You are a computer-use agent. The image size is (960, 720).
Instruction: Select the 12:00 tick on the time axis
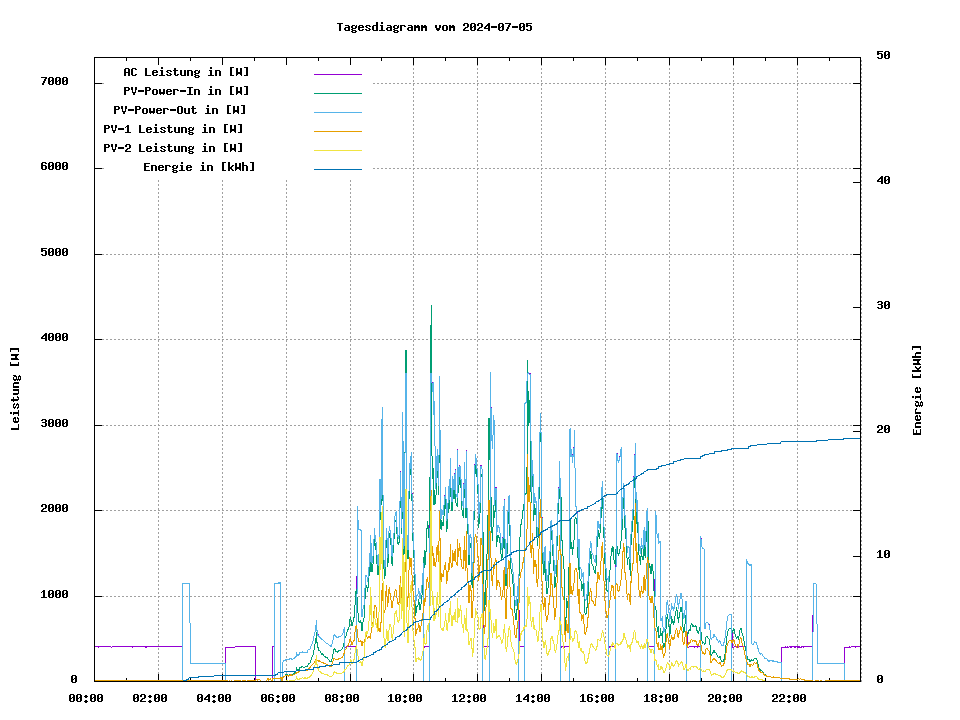click(469, 698)
